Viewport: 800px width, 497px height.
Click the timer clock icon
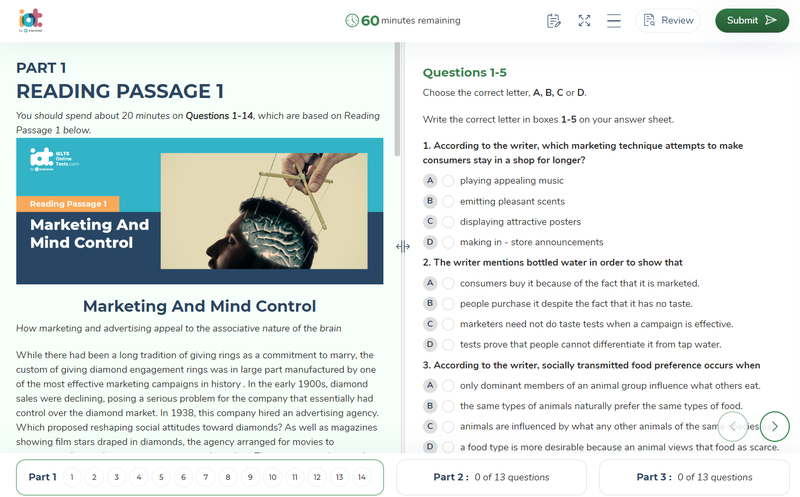[352, 21]
